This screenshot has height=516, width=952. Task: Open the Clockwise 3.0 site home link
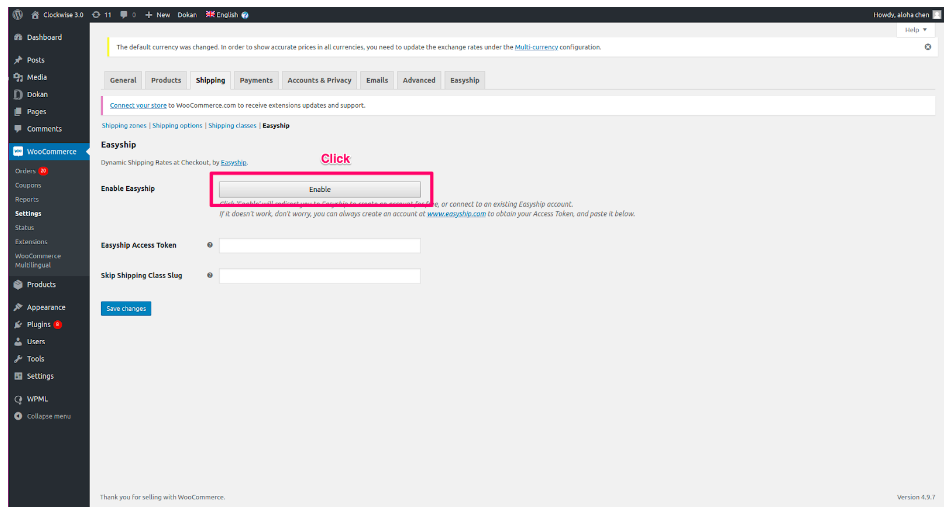point(57,15)
